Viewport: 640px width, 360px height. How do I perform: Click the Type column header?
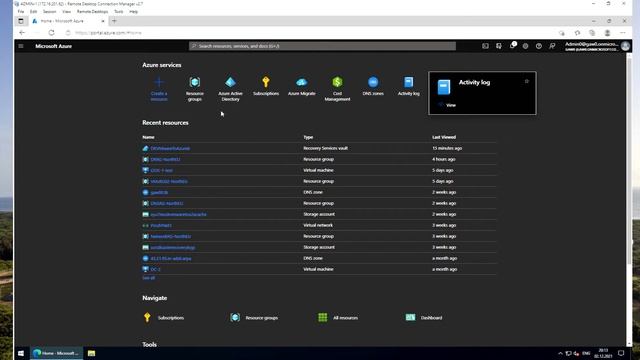tap(308, 137)
